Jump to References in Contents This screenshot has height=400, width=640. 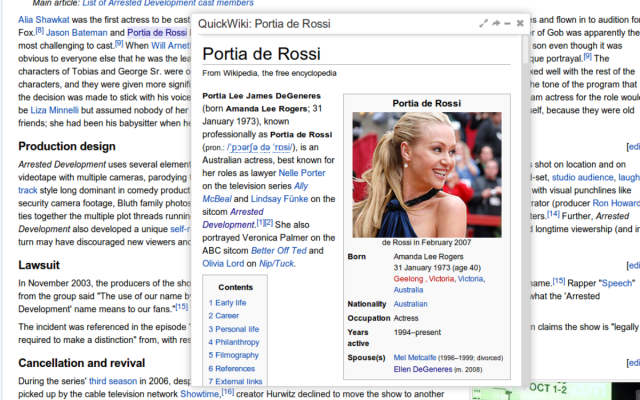point(231,369)
